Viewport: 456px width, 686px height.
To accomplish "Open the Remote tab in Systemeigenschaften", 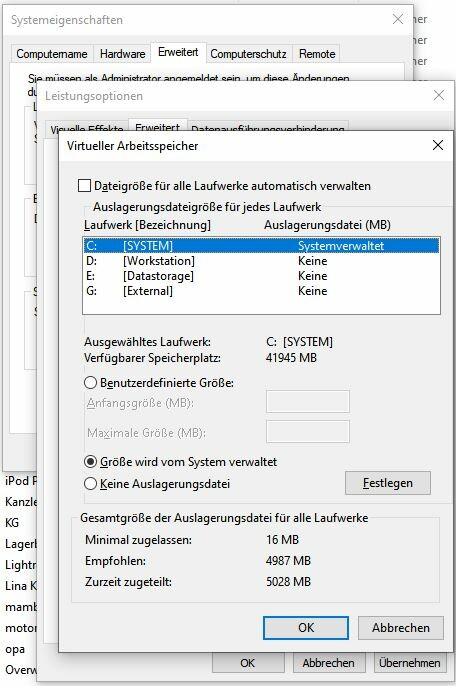I will [x=317, y=54].
